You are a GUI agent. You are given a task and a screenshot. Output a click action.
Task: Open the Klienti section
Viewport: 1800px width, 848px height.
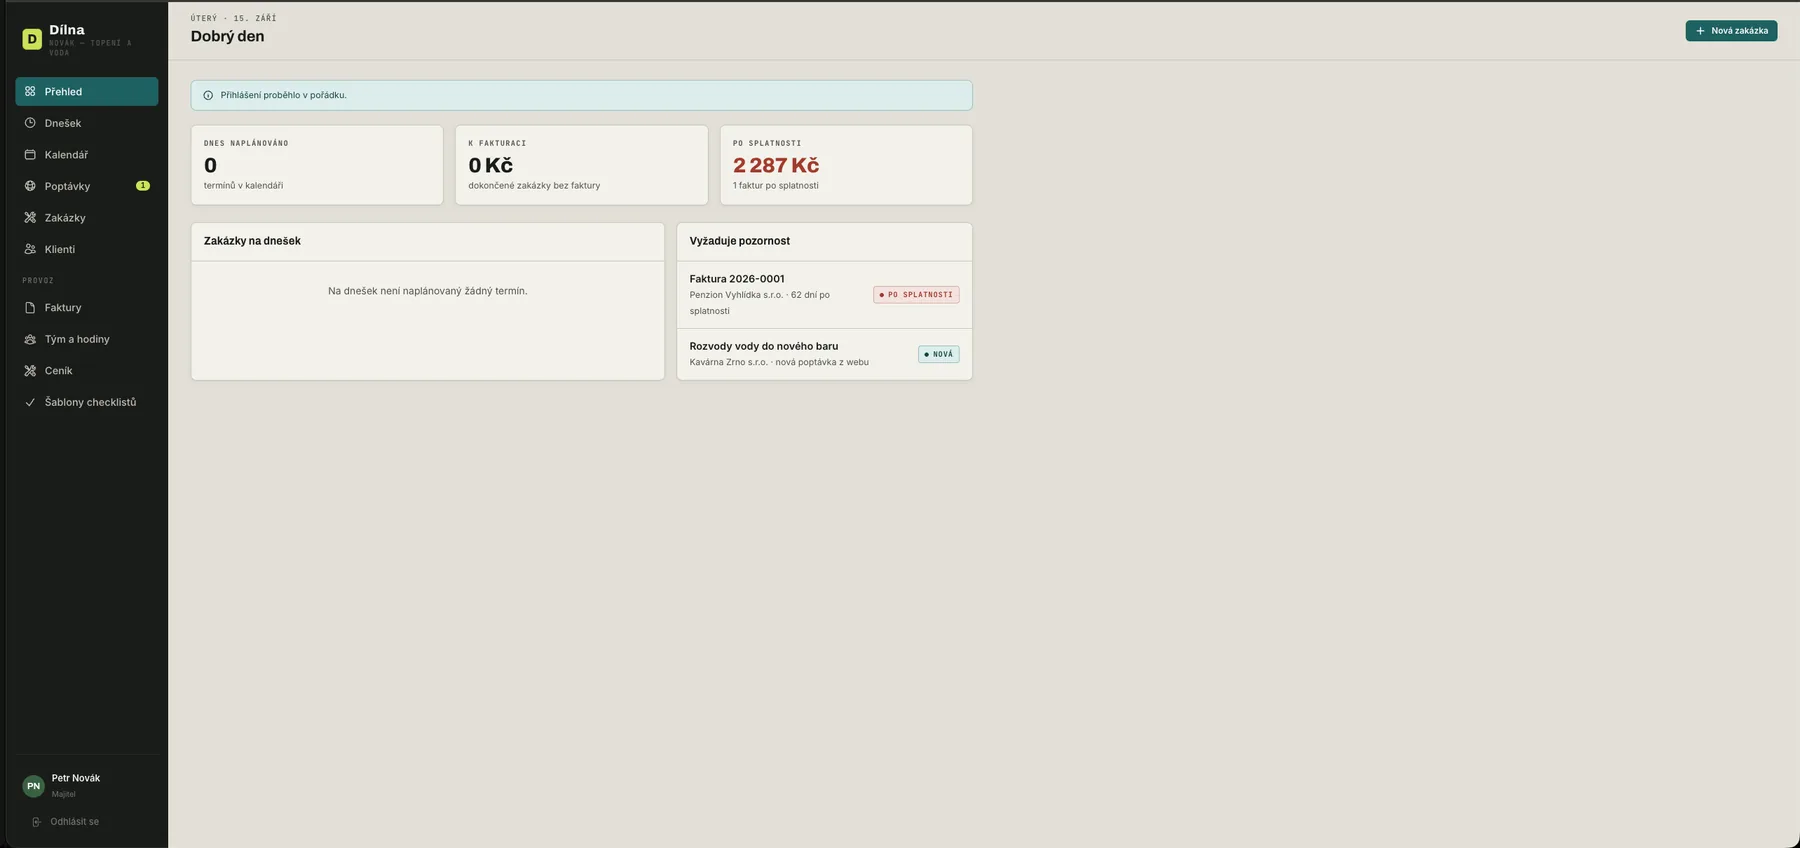pos(87,249)
